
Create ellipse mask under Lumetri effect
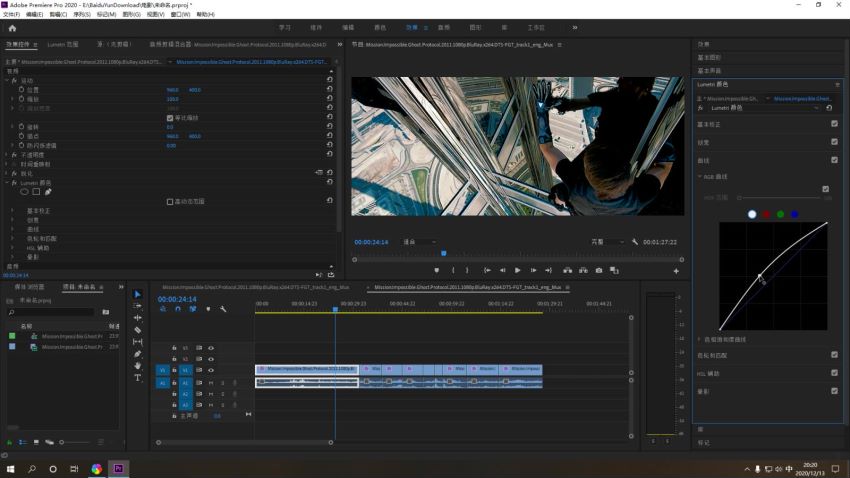(x=24, y=192)
